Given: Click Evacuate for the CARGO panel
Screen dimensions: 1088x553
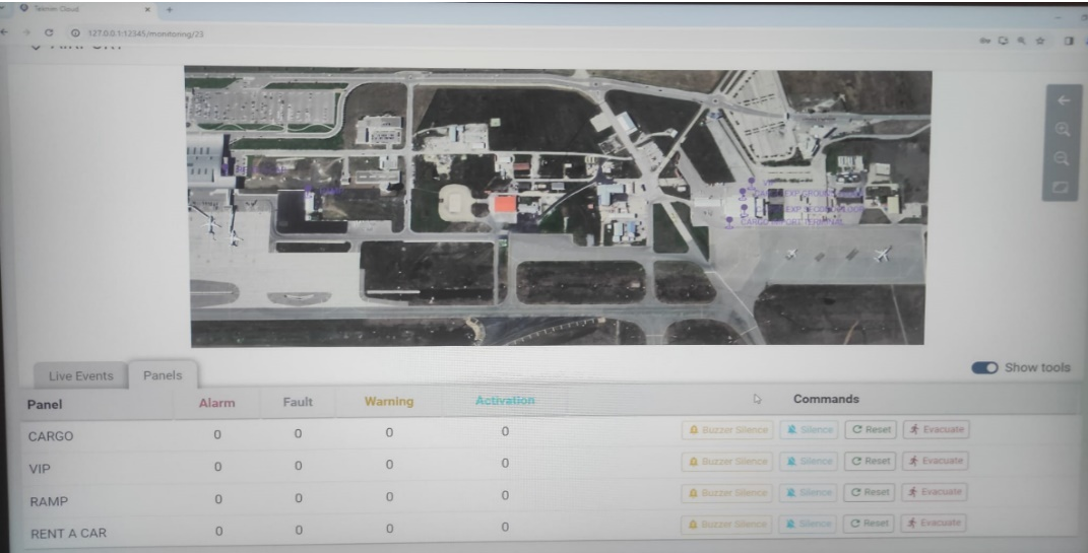Looking at the screenshot, I should [x=936, y=430].
